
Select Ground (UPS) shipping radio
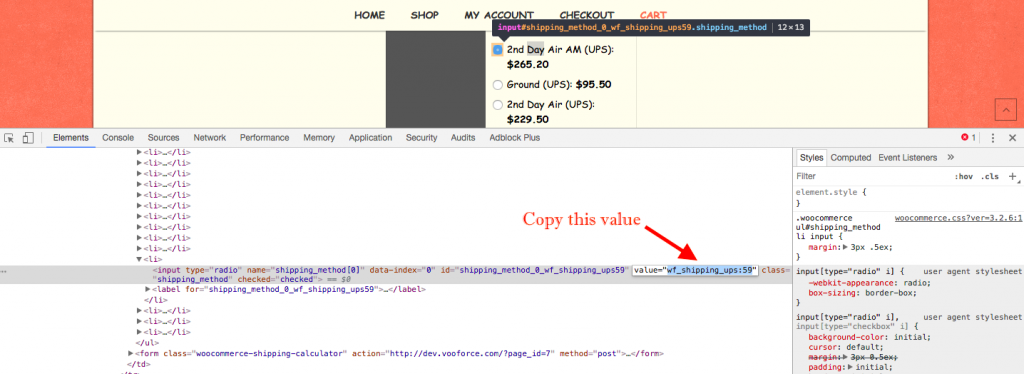pos(498,85)
